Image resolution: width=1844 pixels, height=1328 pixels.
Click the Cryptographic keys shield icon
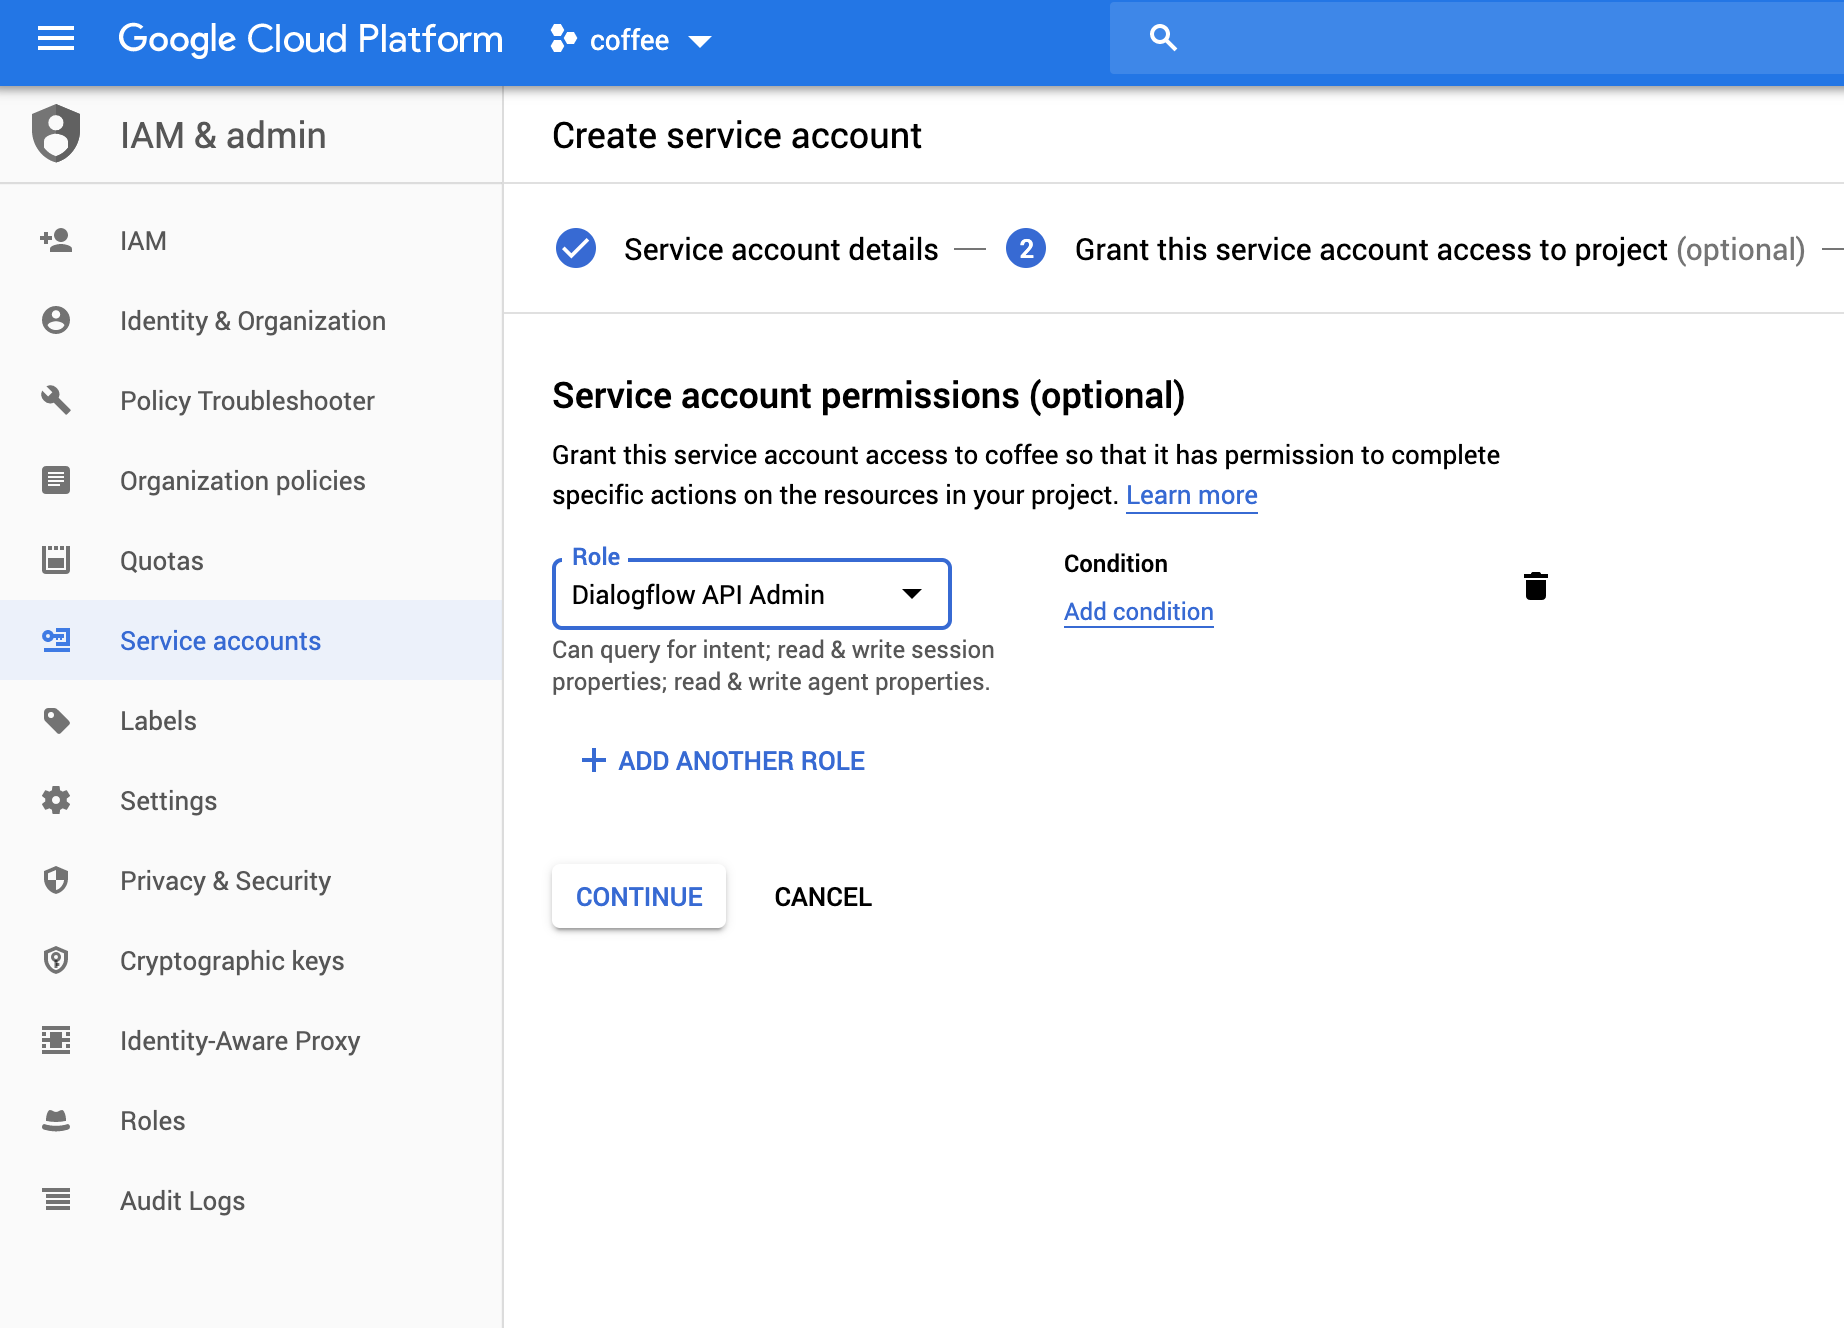(56, 960)
